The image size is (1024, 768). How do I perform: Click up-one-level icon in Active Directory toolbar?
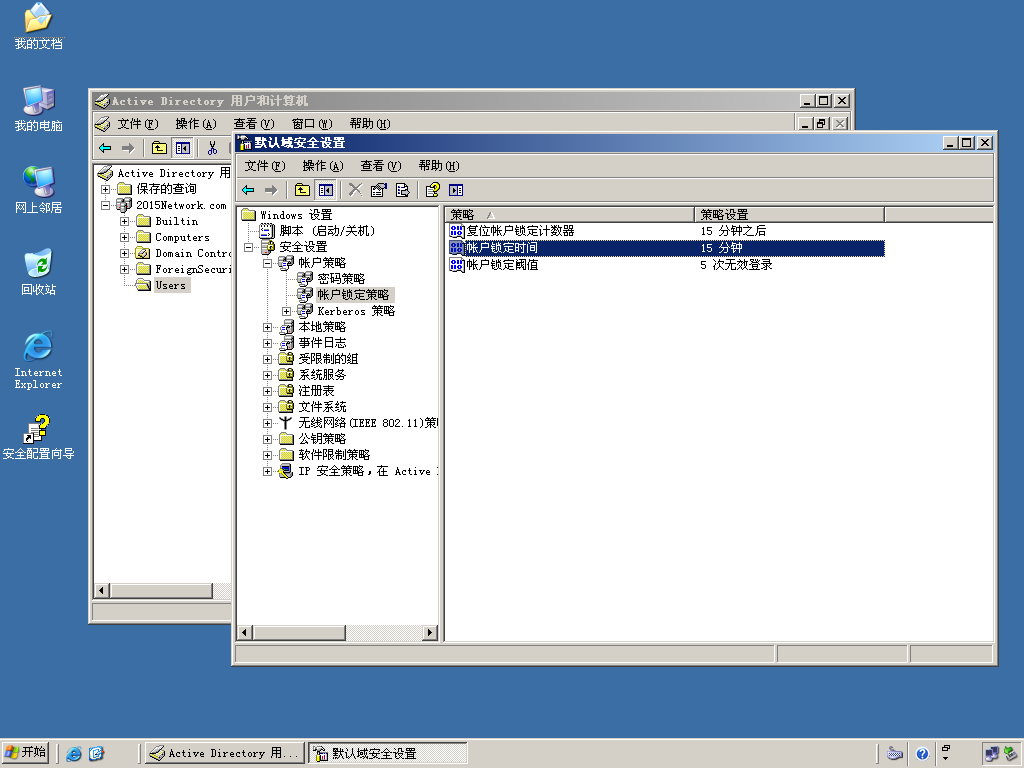tap(159, 148)
